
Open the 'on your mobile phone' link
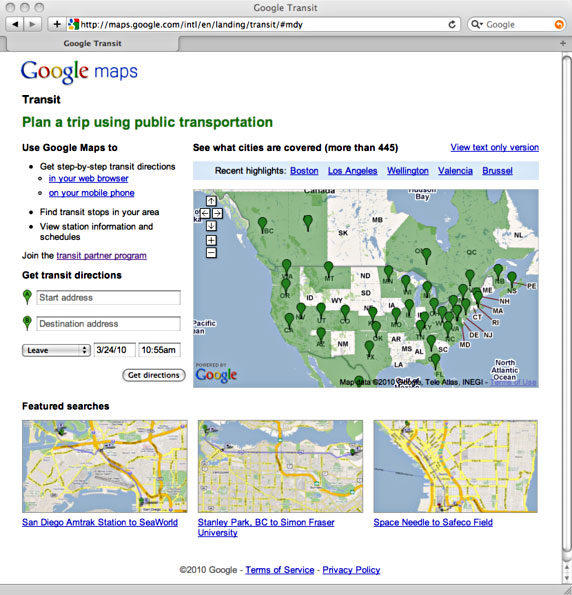click(x=91, y=193)
